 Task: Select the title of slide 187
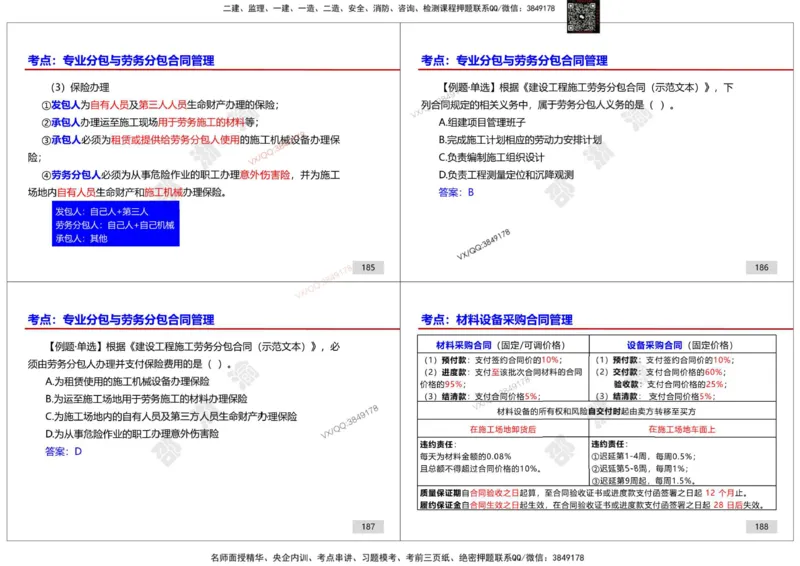121,320
